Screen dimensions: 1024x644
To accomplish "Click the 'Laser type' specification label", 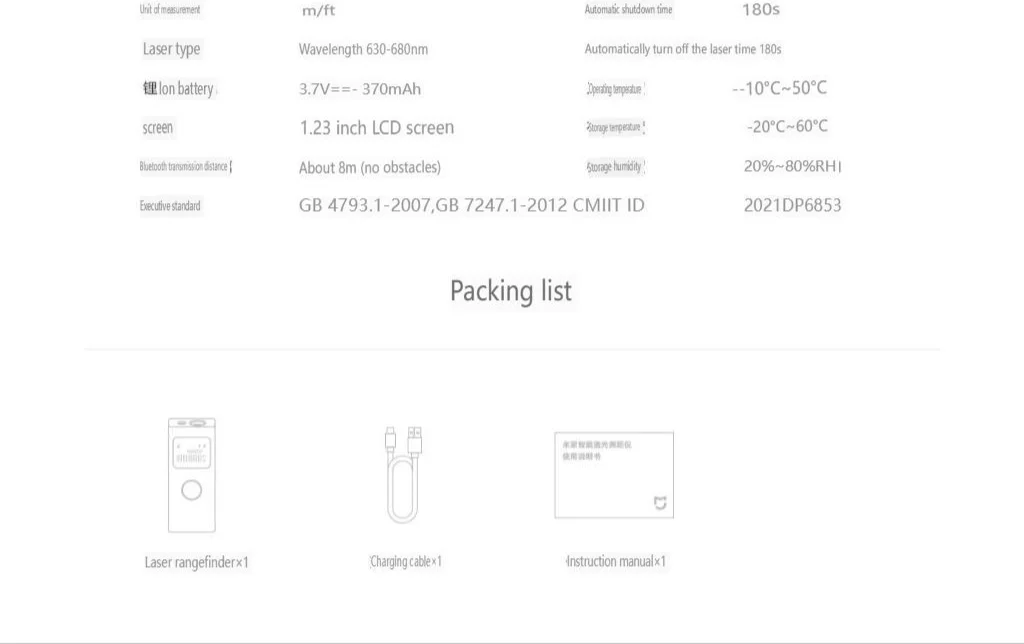I will [x=171, y=49].
